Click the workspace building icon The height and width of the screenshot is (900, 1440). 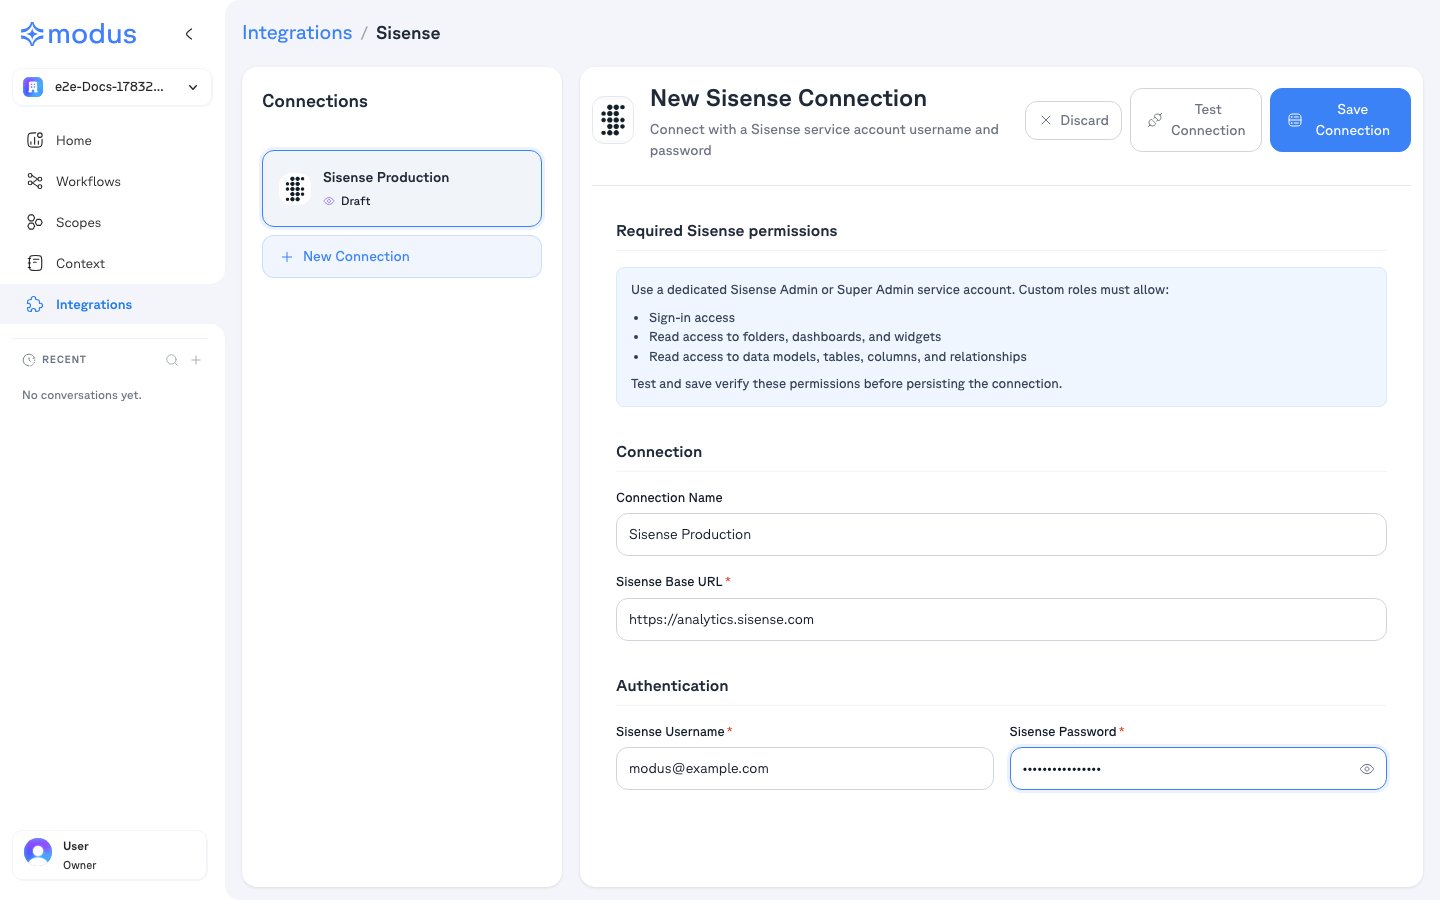tap(33, 87)
